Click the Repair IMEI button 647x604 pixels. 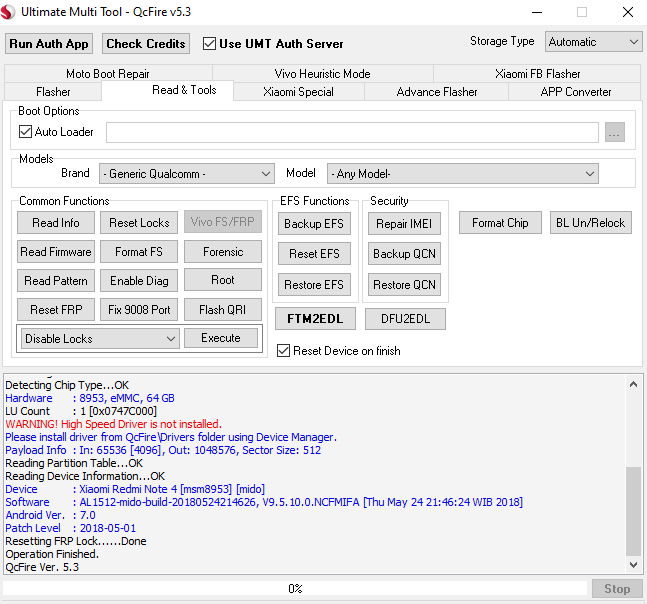pyautogui.click(x=404, y=224)
